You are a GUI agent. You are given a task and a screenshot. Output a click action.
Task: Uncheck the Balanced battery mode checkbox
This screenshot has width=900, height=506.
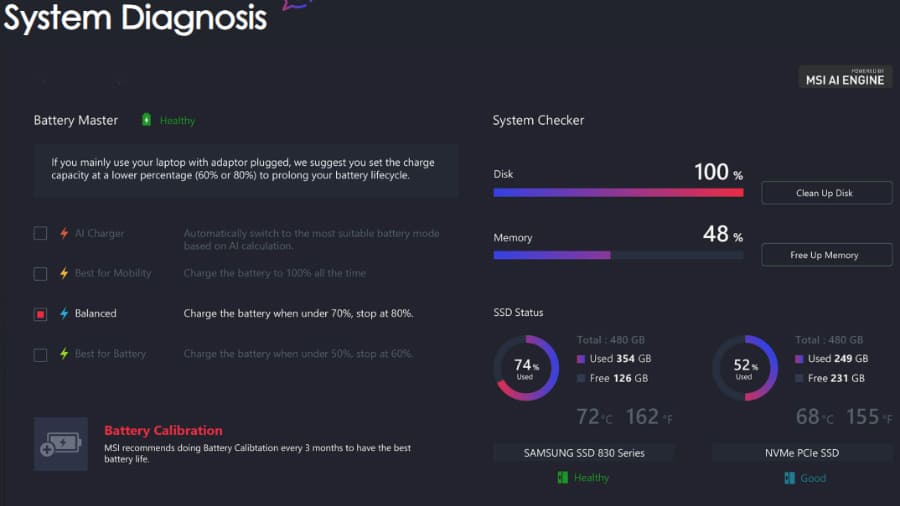pos(40,314)
